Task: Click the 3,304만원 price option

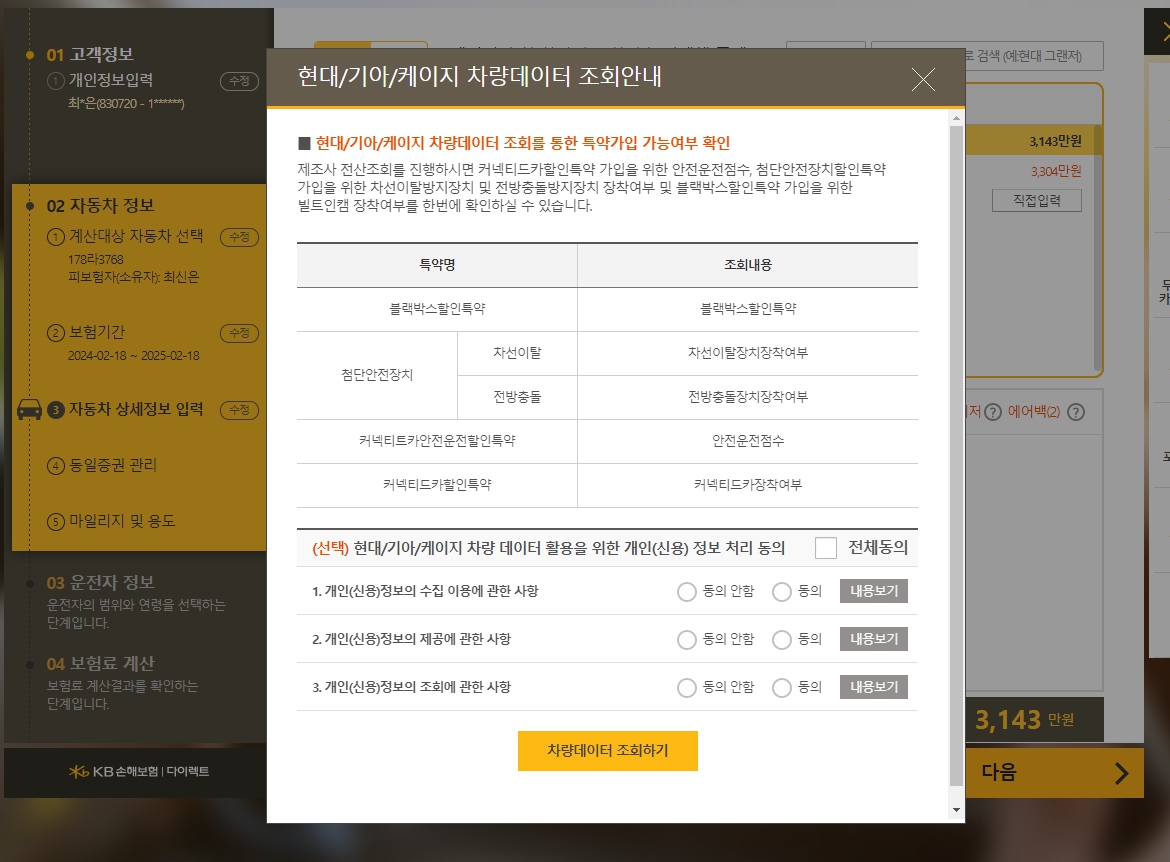Action: pyautogui.click(x=1056, y=171)
